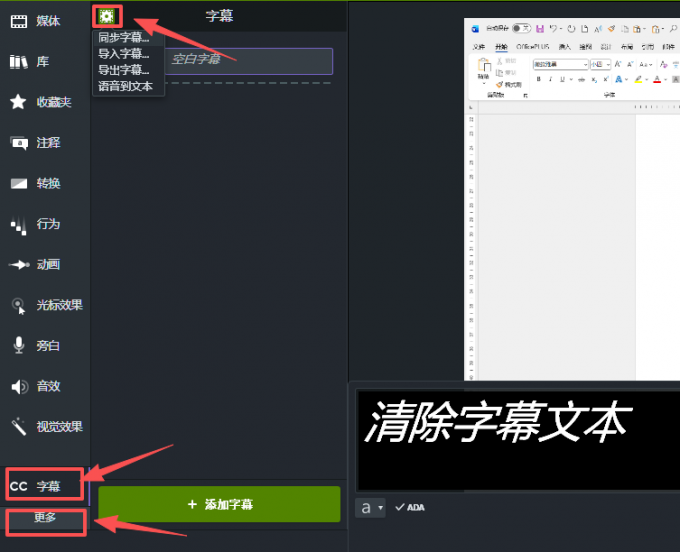The image size is (680, 552).
Task: Expand the highlight color dropdown arrow in Word
Action: [x=647, y=79]
